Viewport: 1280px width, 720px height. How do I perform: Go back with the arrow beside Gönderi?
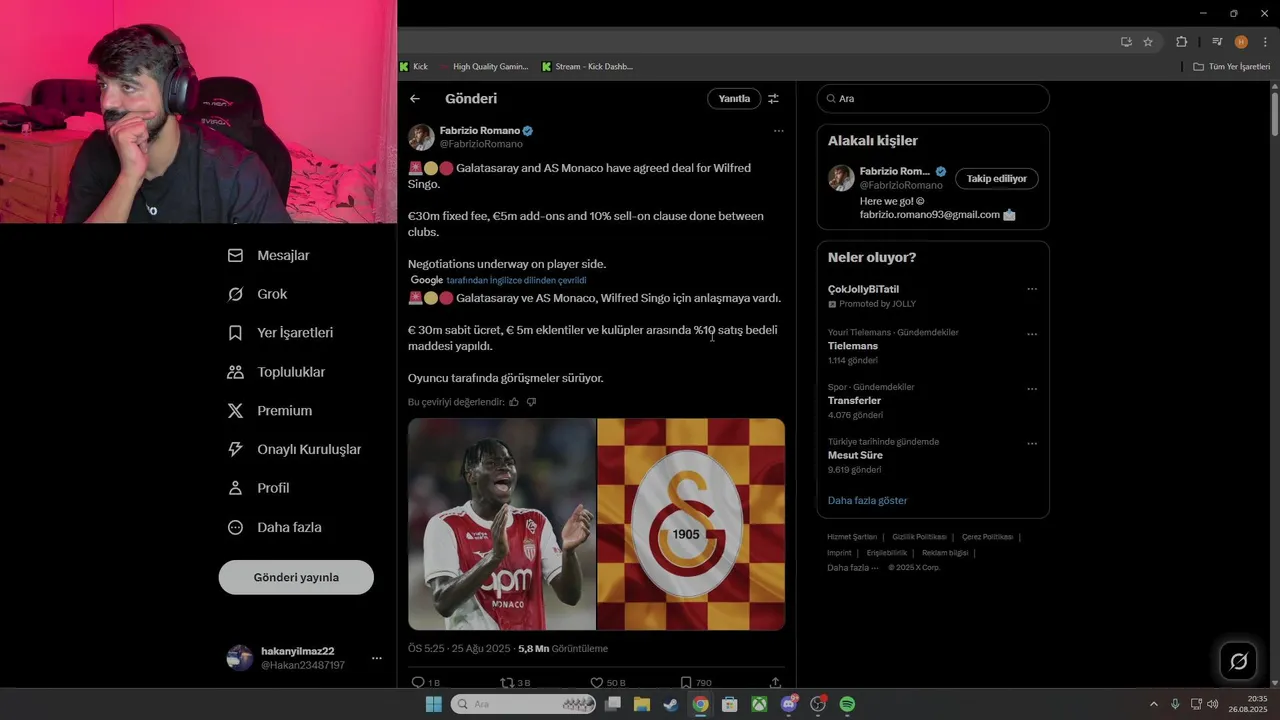[415, 99]
